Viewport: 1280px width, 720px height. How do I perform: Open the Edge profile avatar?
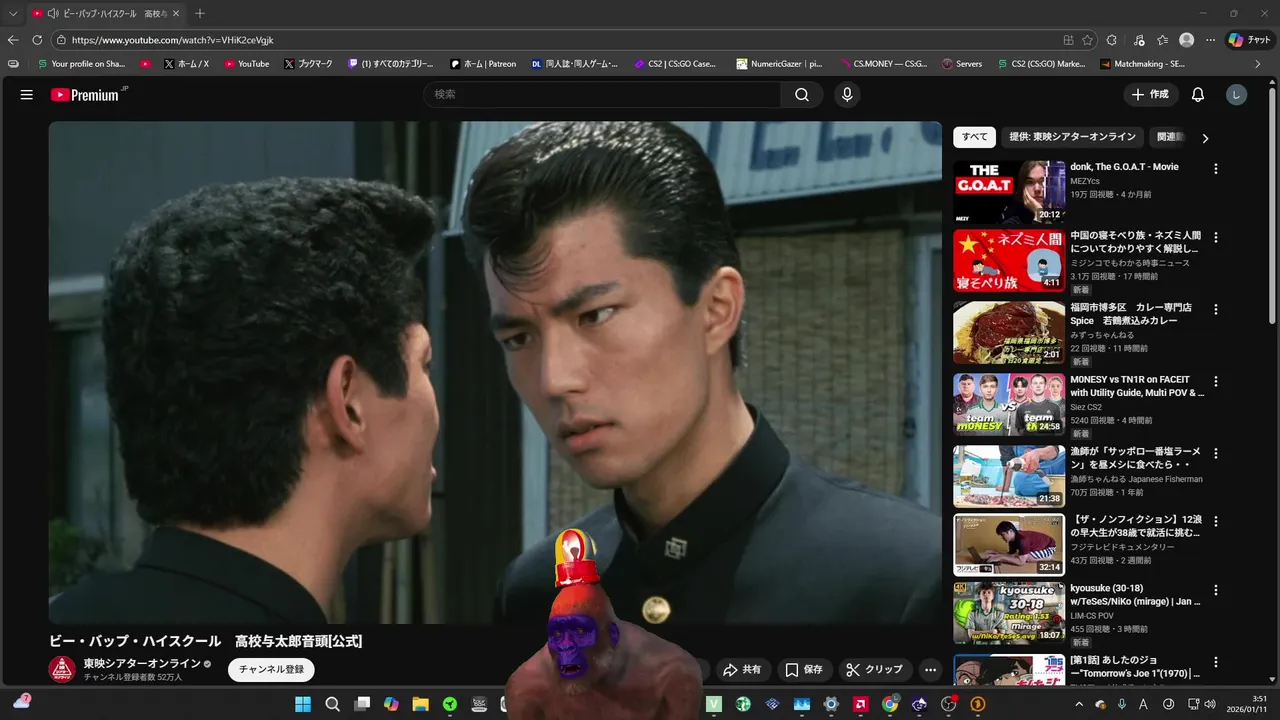1186,40
